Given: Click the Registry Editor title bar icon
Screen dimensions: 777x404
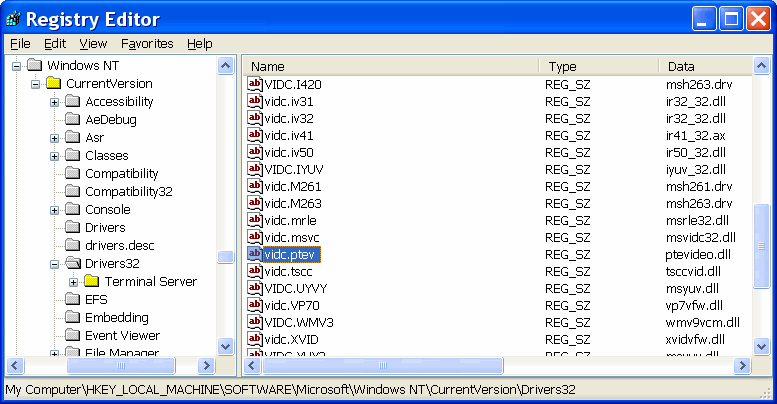Looking at the screenshot, I should 14,19.
